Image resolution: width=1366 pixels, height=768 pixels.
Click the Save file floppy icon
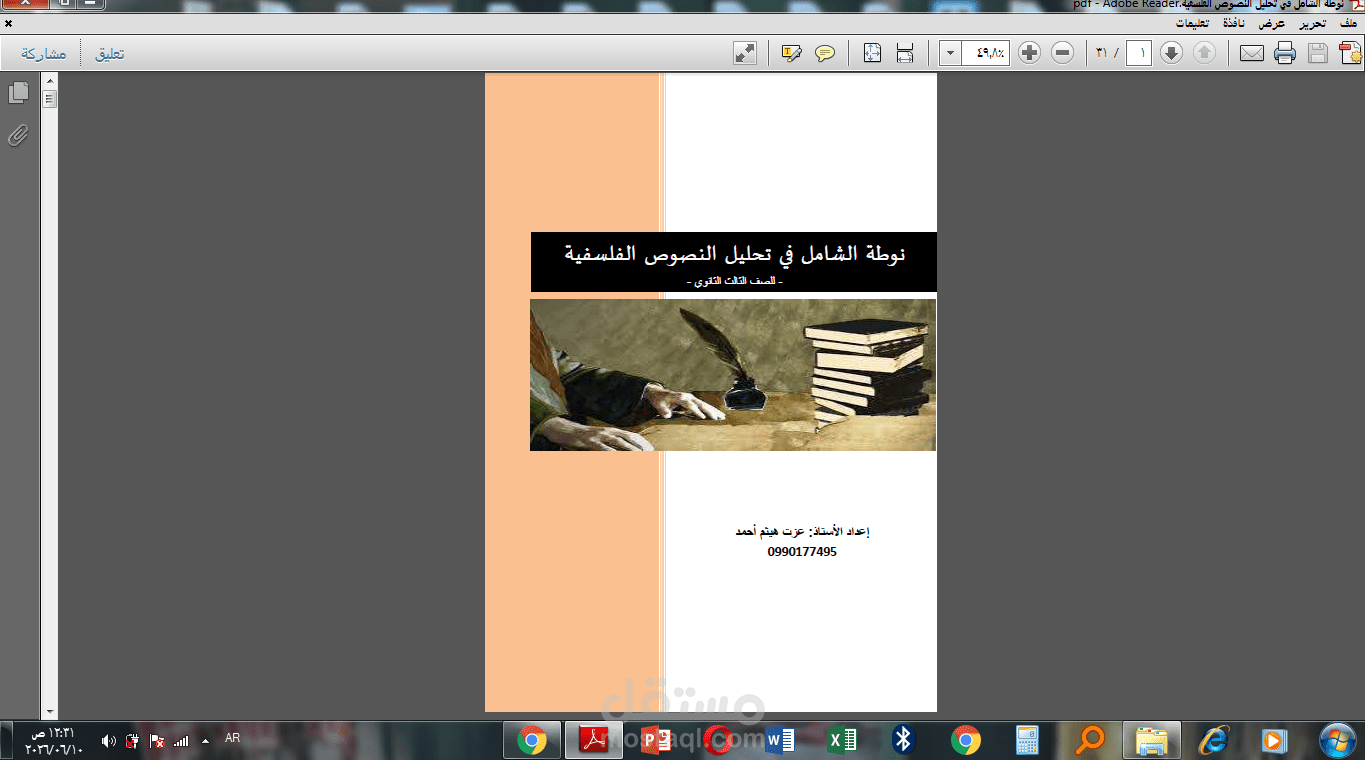[1318, 53]
